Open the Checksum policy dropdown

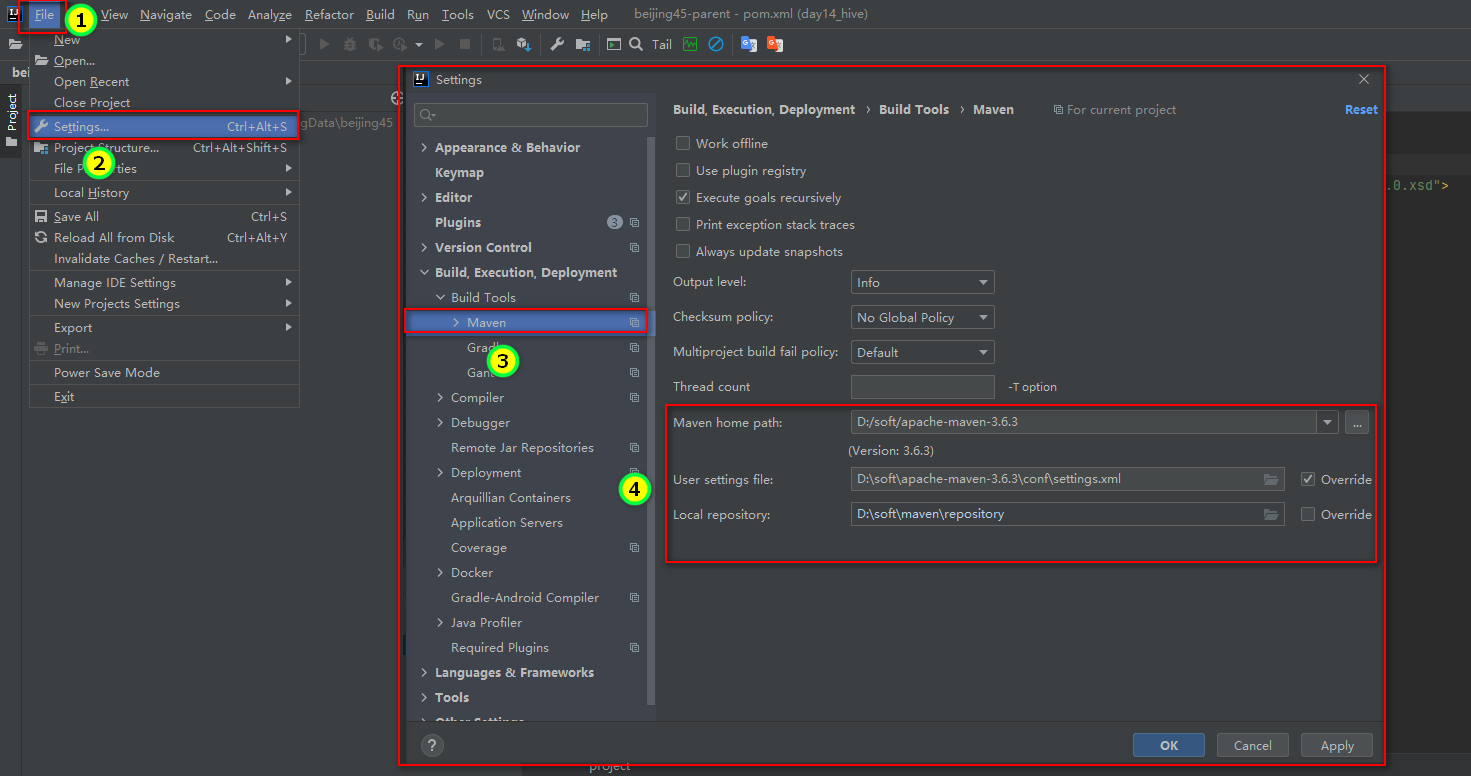click(922, 318)
